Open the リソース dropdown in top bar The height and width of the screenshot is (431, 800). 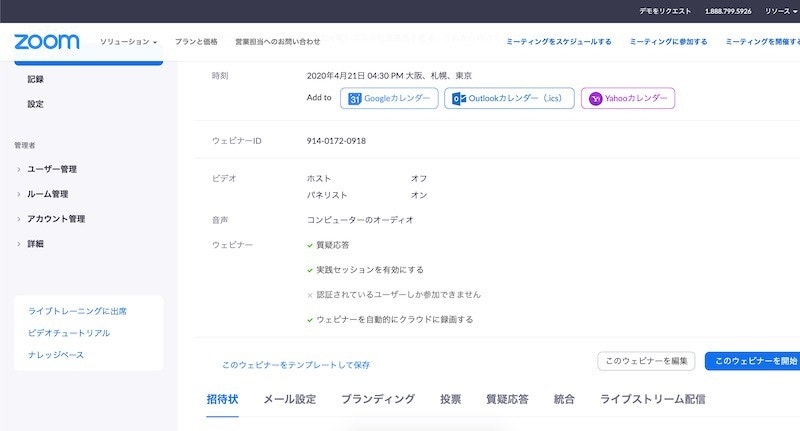[779, 11]
